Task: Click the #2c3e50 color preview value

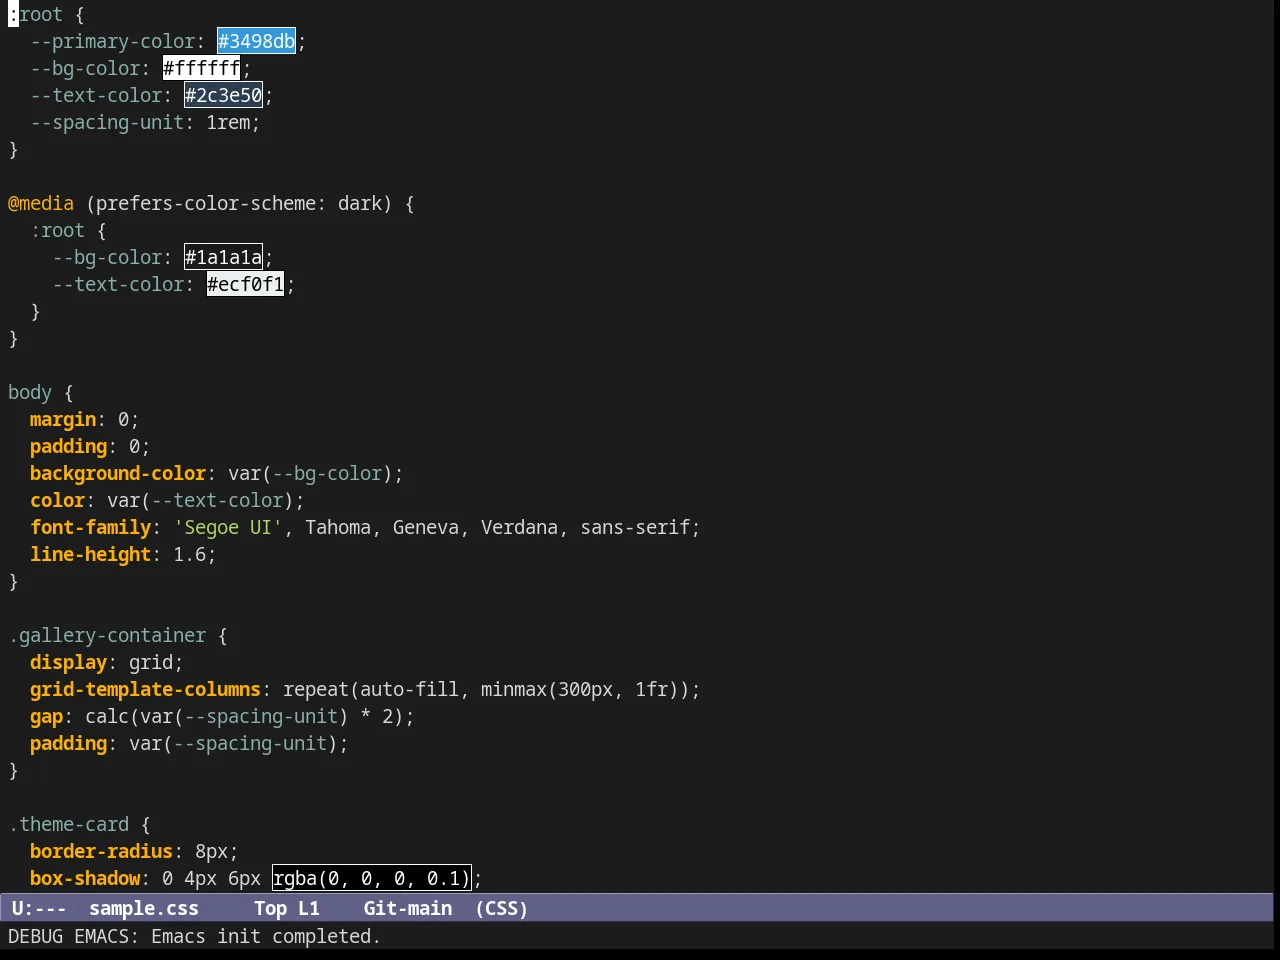Action: (x=223, y=95)
